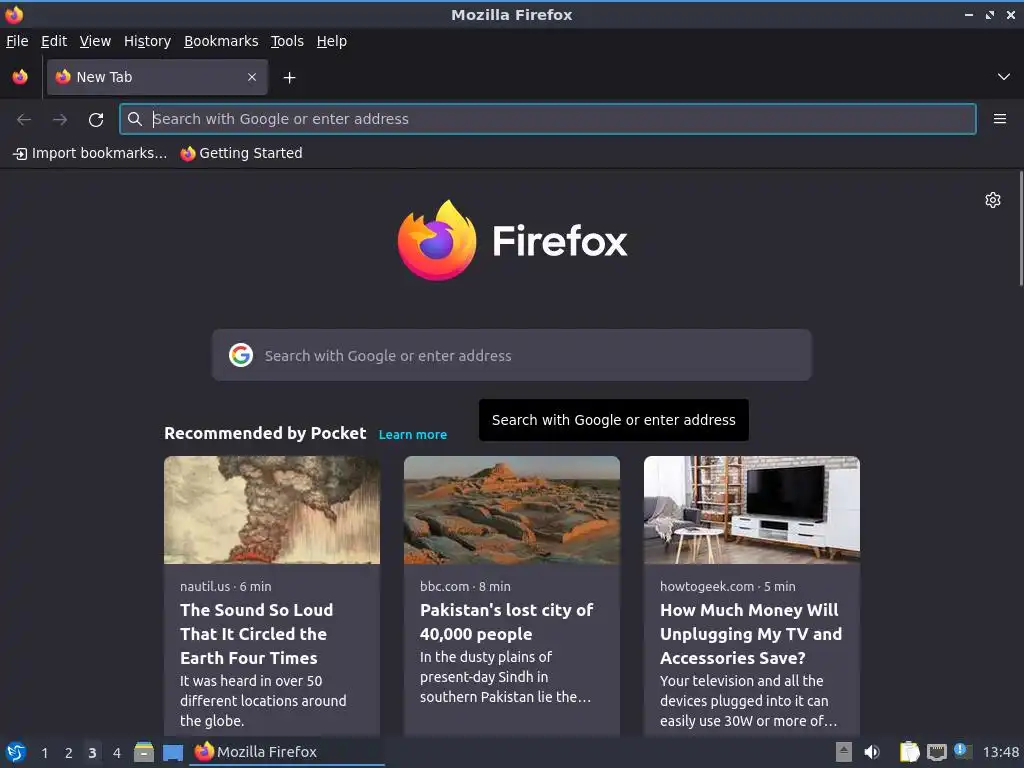Click the page vertical scrollbar
Screen dimensions: 1024x768
coord(1021,229)
